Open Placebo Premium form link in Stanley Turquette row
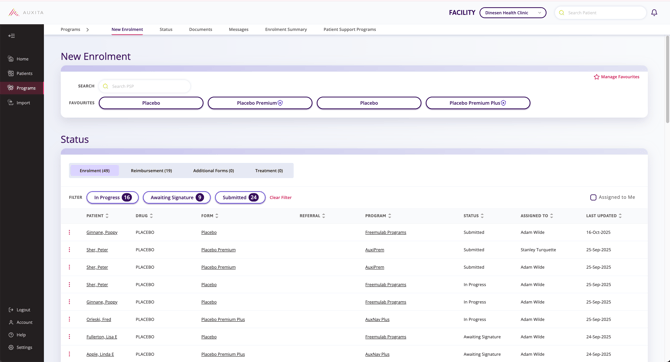 pos(218,250)
